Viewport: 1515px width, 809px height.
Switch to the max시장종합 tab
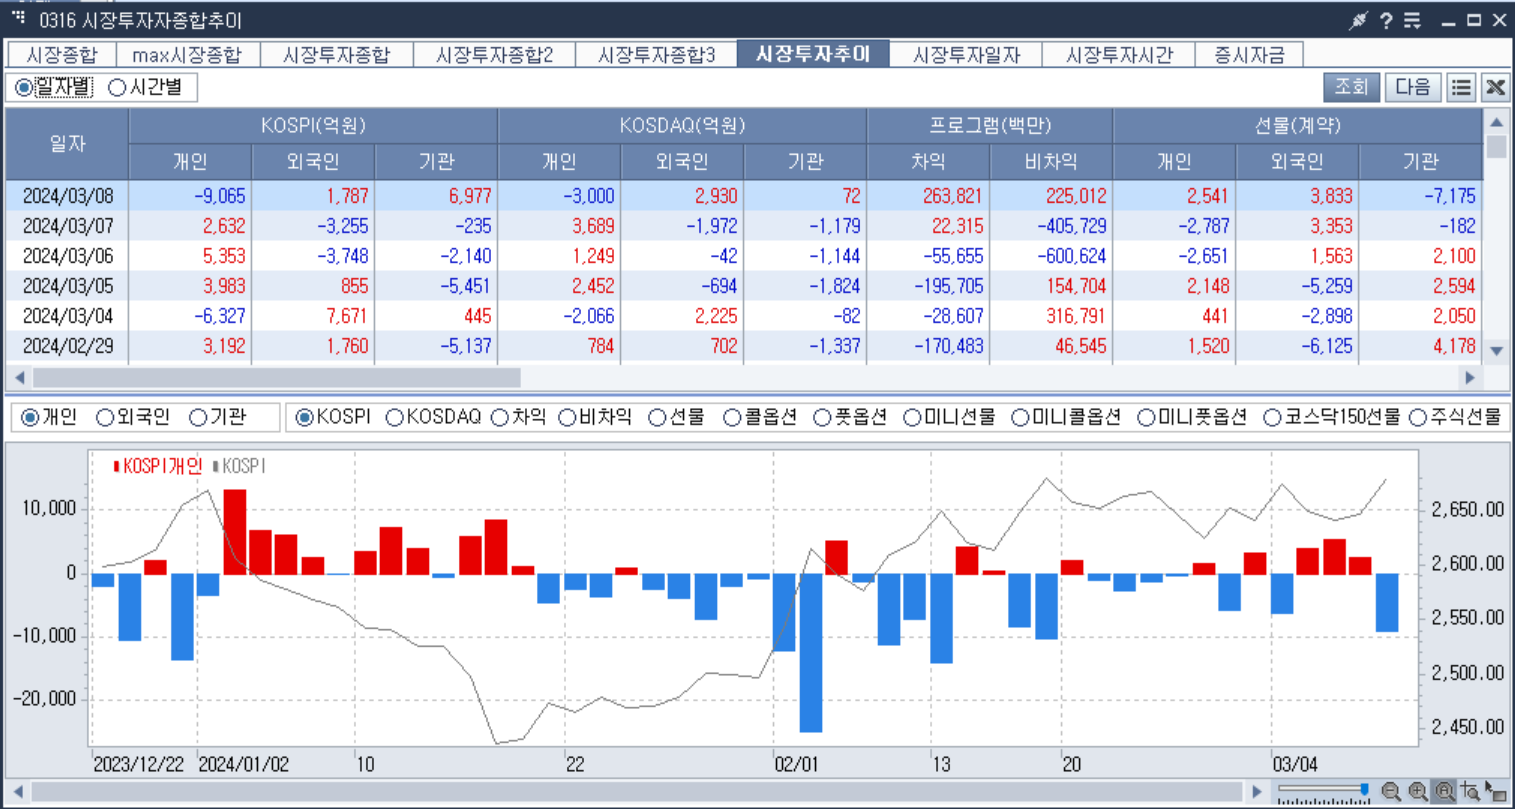click(187, 55)
